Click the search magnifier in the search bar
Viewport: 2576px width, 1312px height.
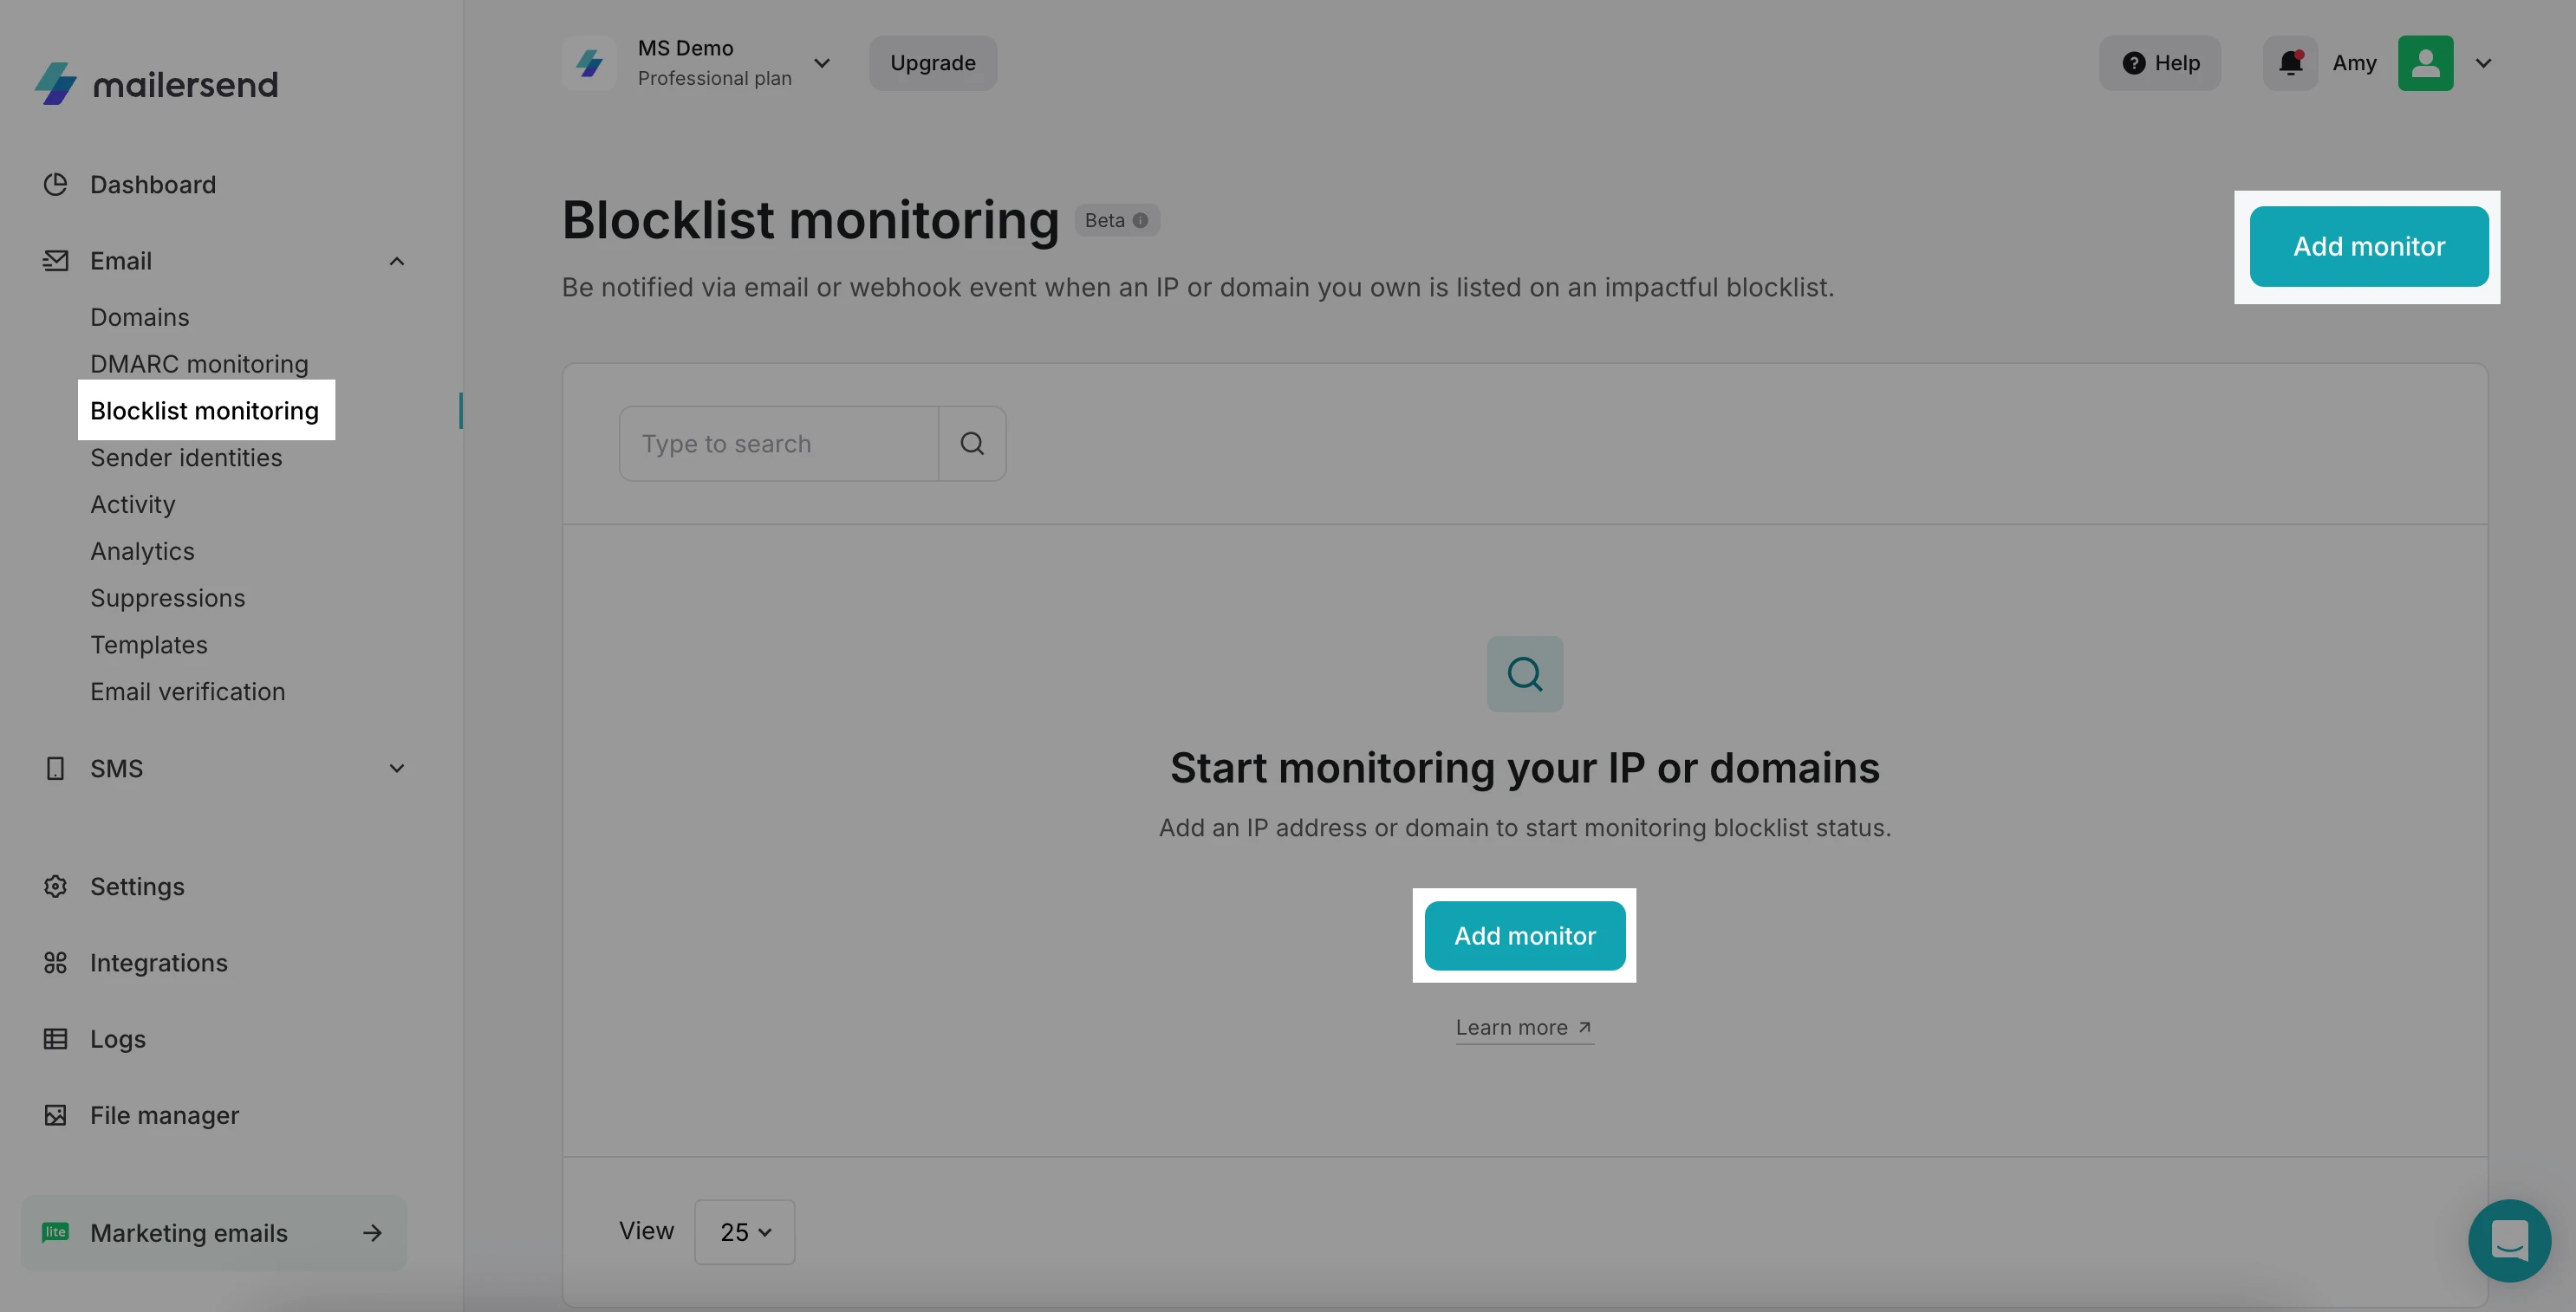click(972, 442)
